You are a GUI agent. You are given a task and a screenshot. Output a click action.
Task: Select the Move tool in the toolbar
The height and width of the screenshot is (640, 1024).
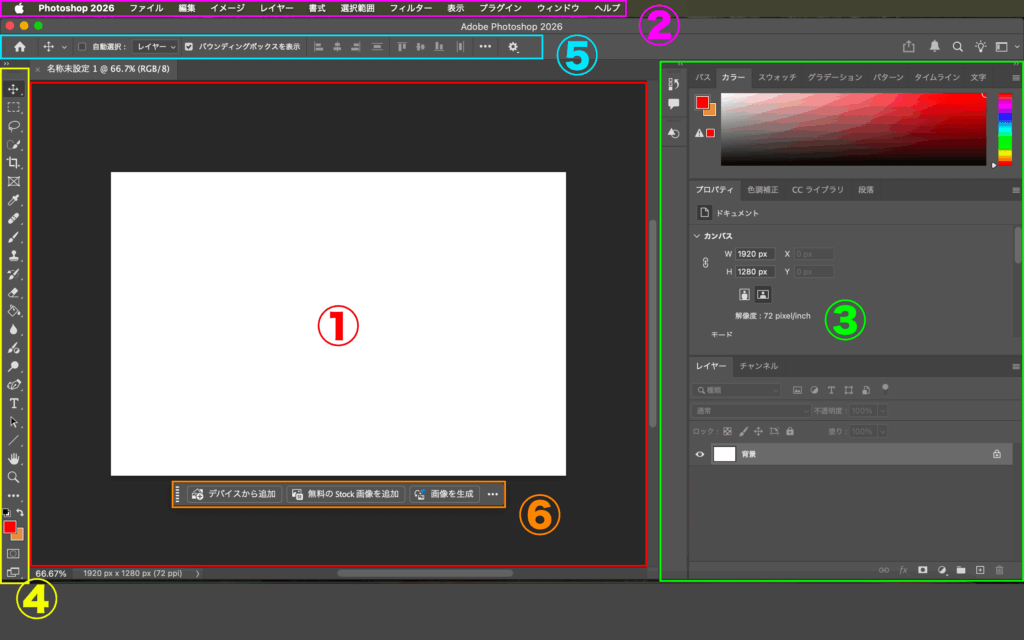tap(14, 89)
